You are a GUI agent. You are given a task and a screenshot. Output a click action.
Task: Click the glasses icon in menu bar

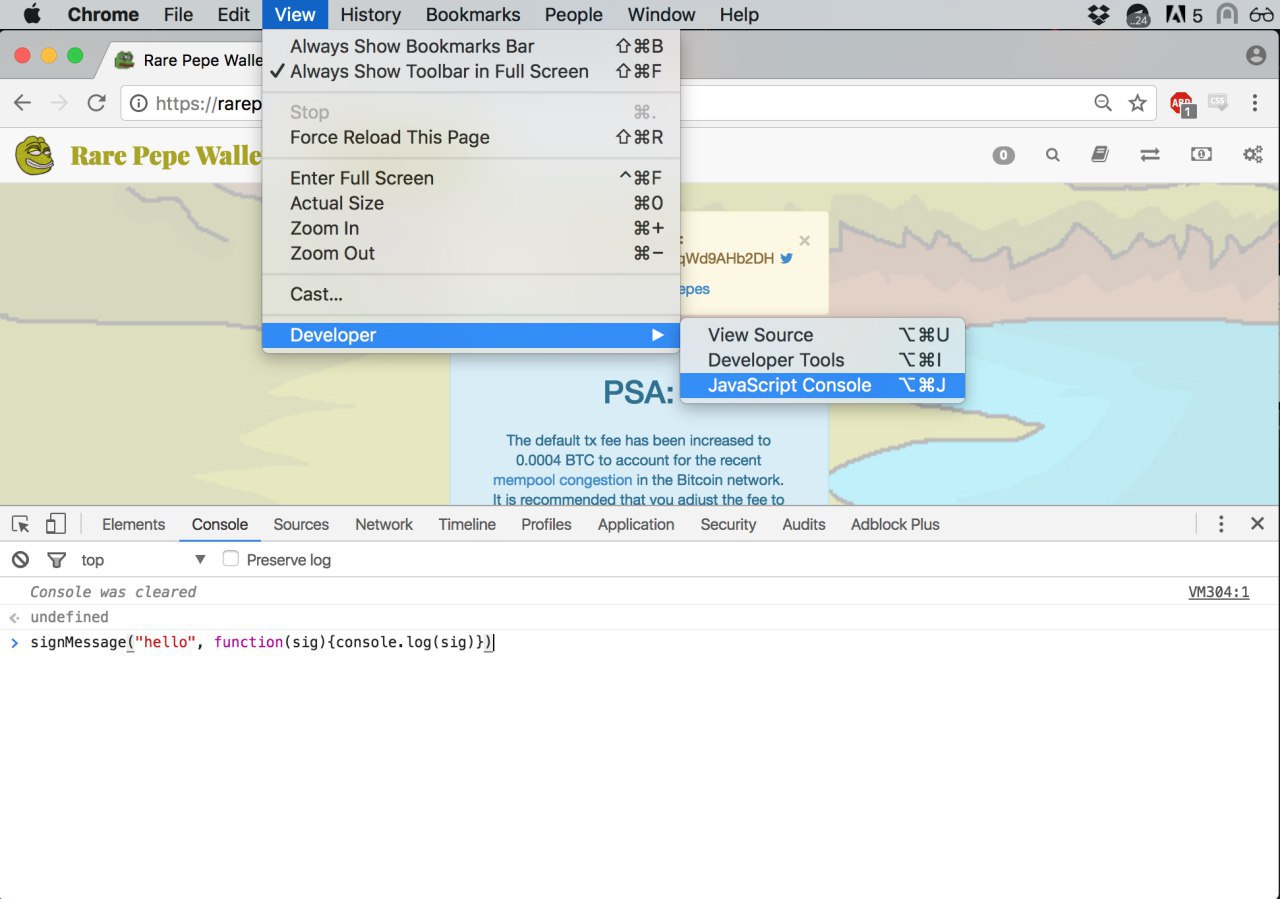tap(1260, 15)
